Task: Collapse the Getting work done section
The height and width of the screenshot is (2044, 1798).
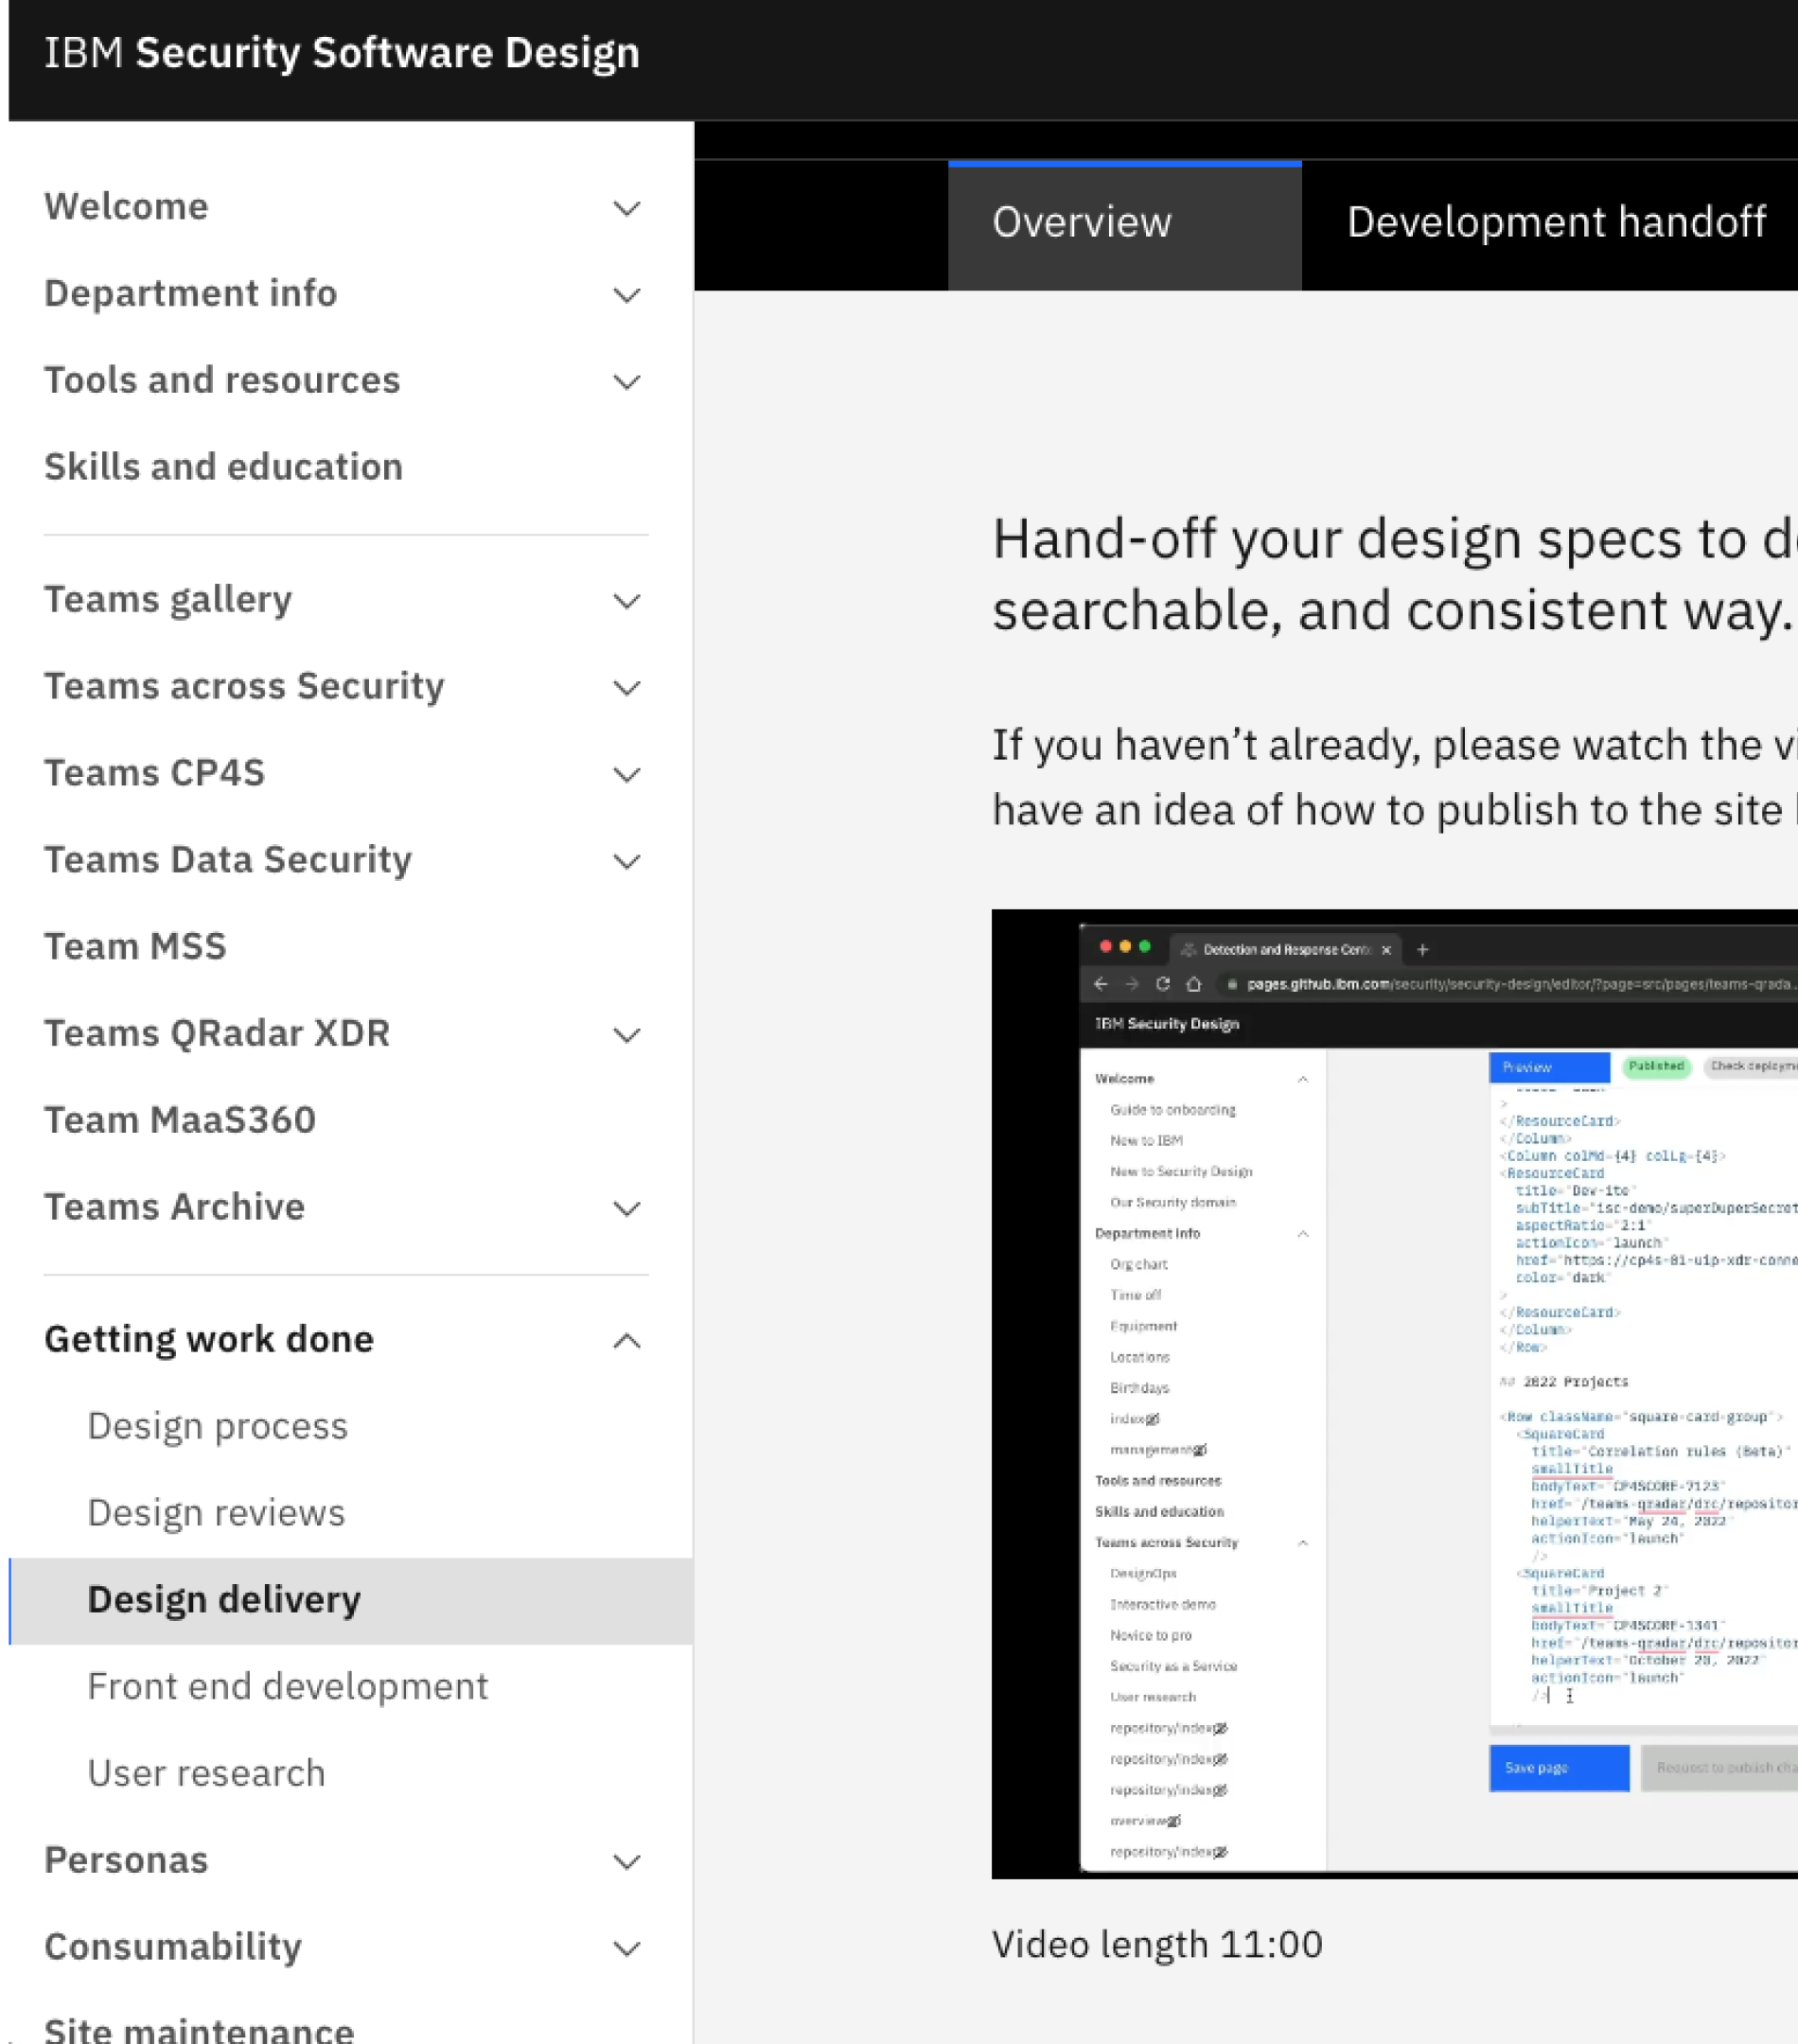Action: [x=626, y=1341]
